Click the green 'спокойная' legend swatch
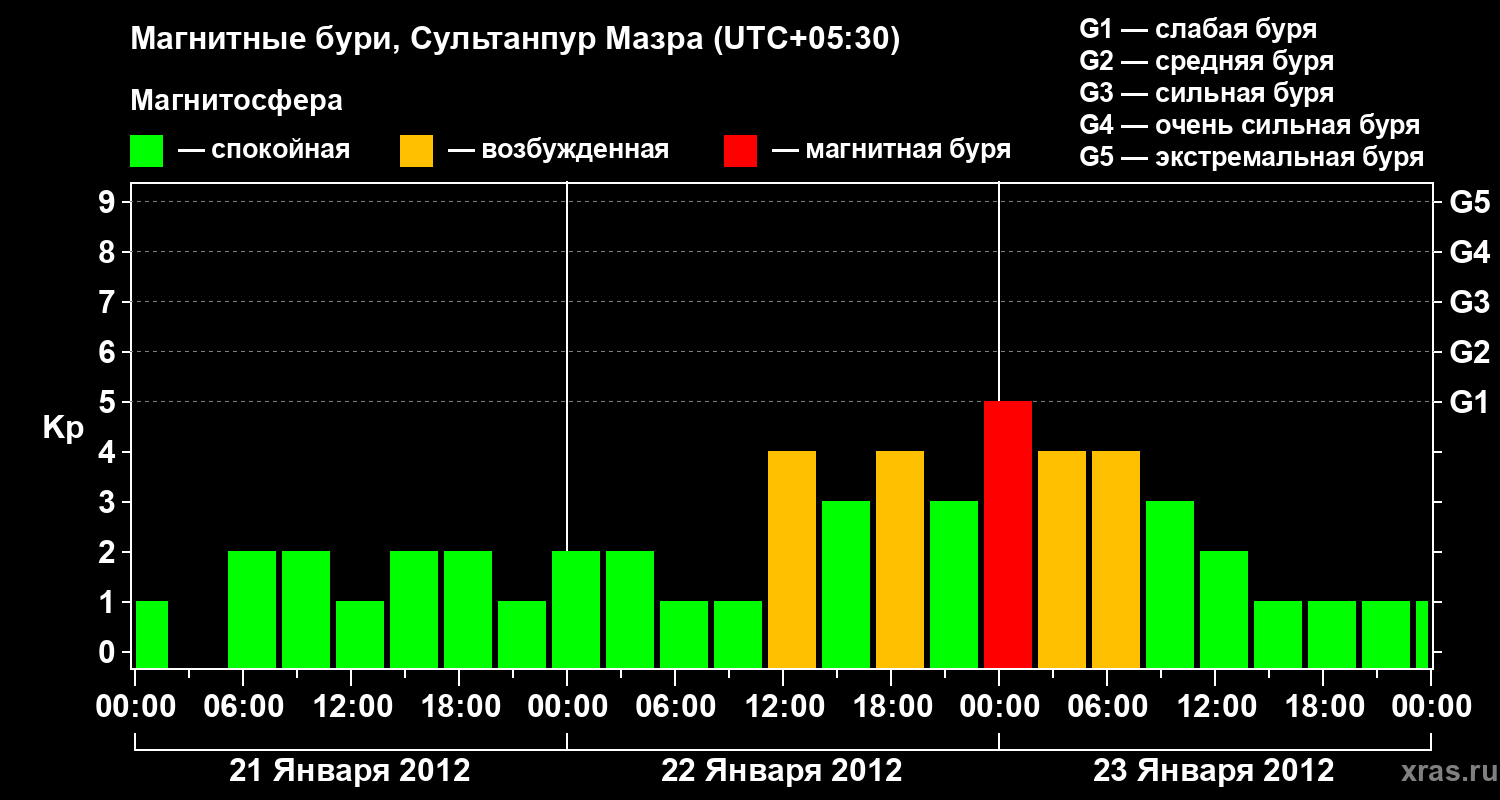Image resolution: width=1500 pixels, height=800 pixels. tap(147, 151)
